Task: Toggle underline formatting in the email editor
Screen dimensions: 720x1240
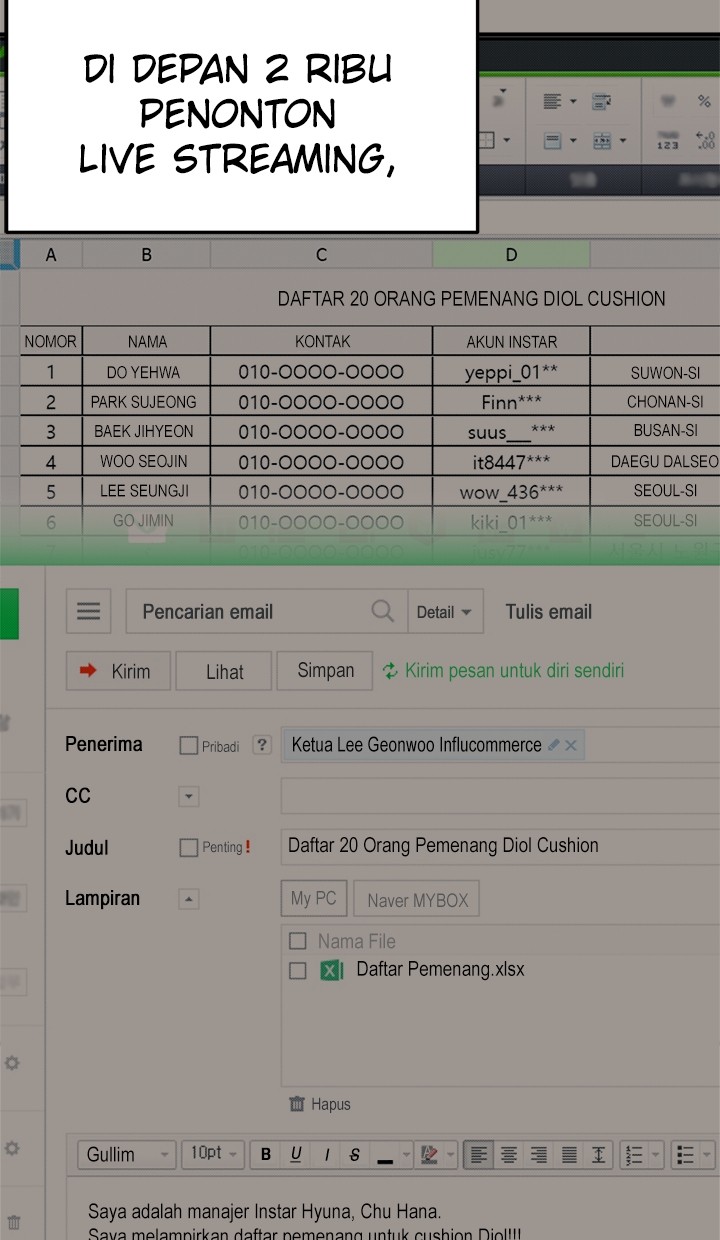Action: click(x=296, y=1155)
